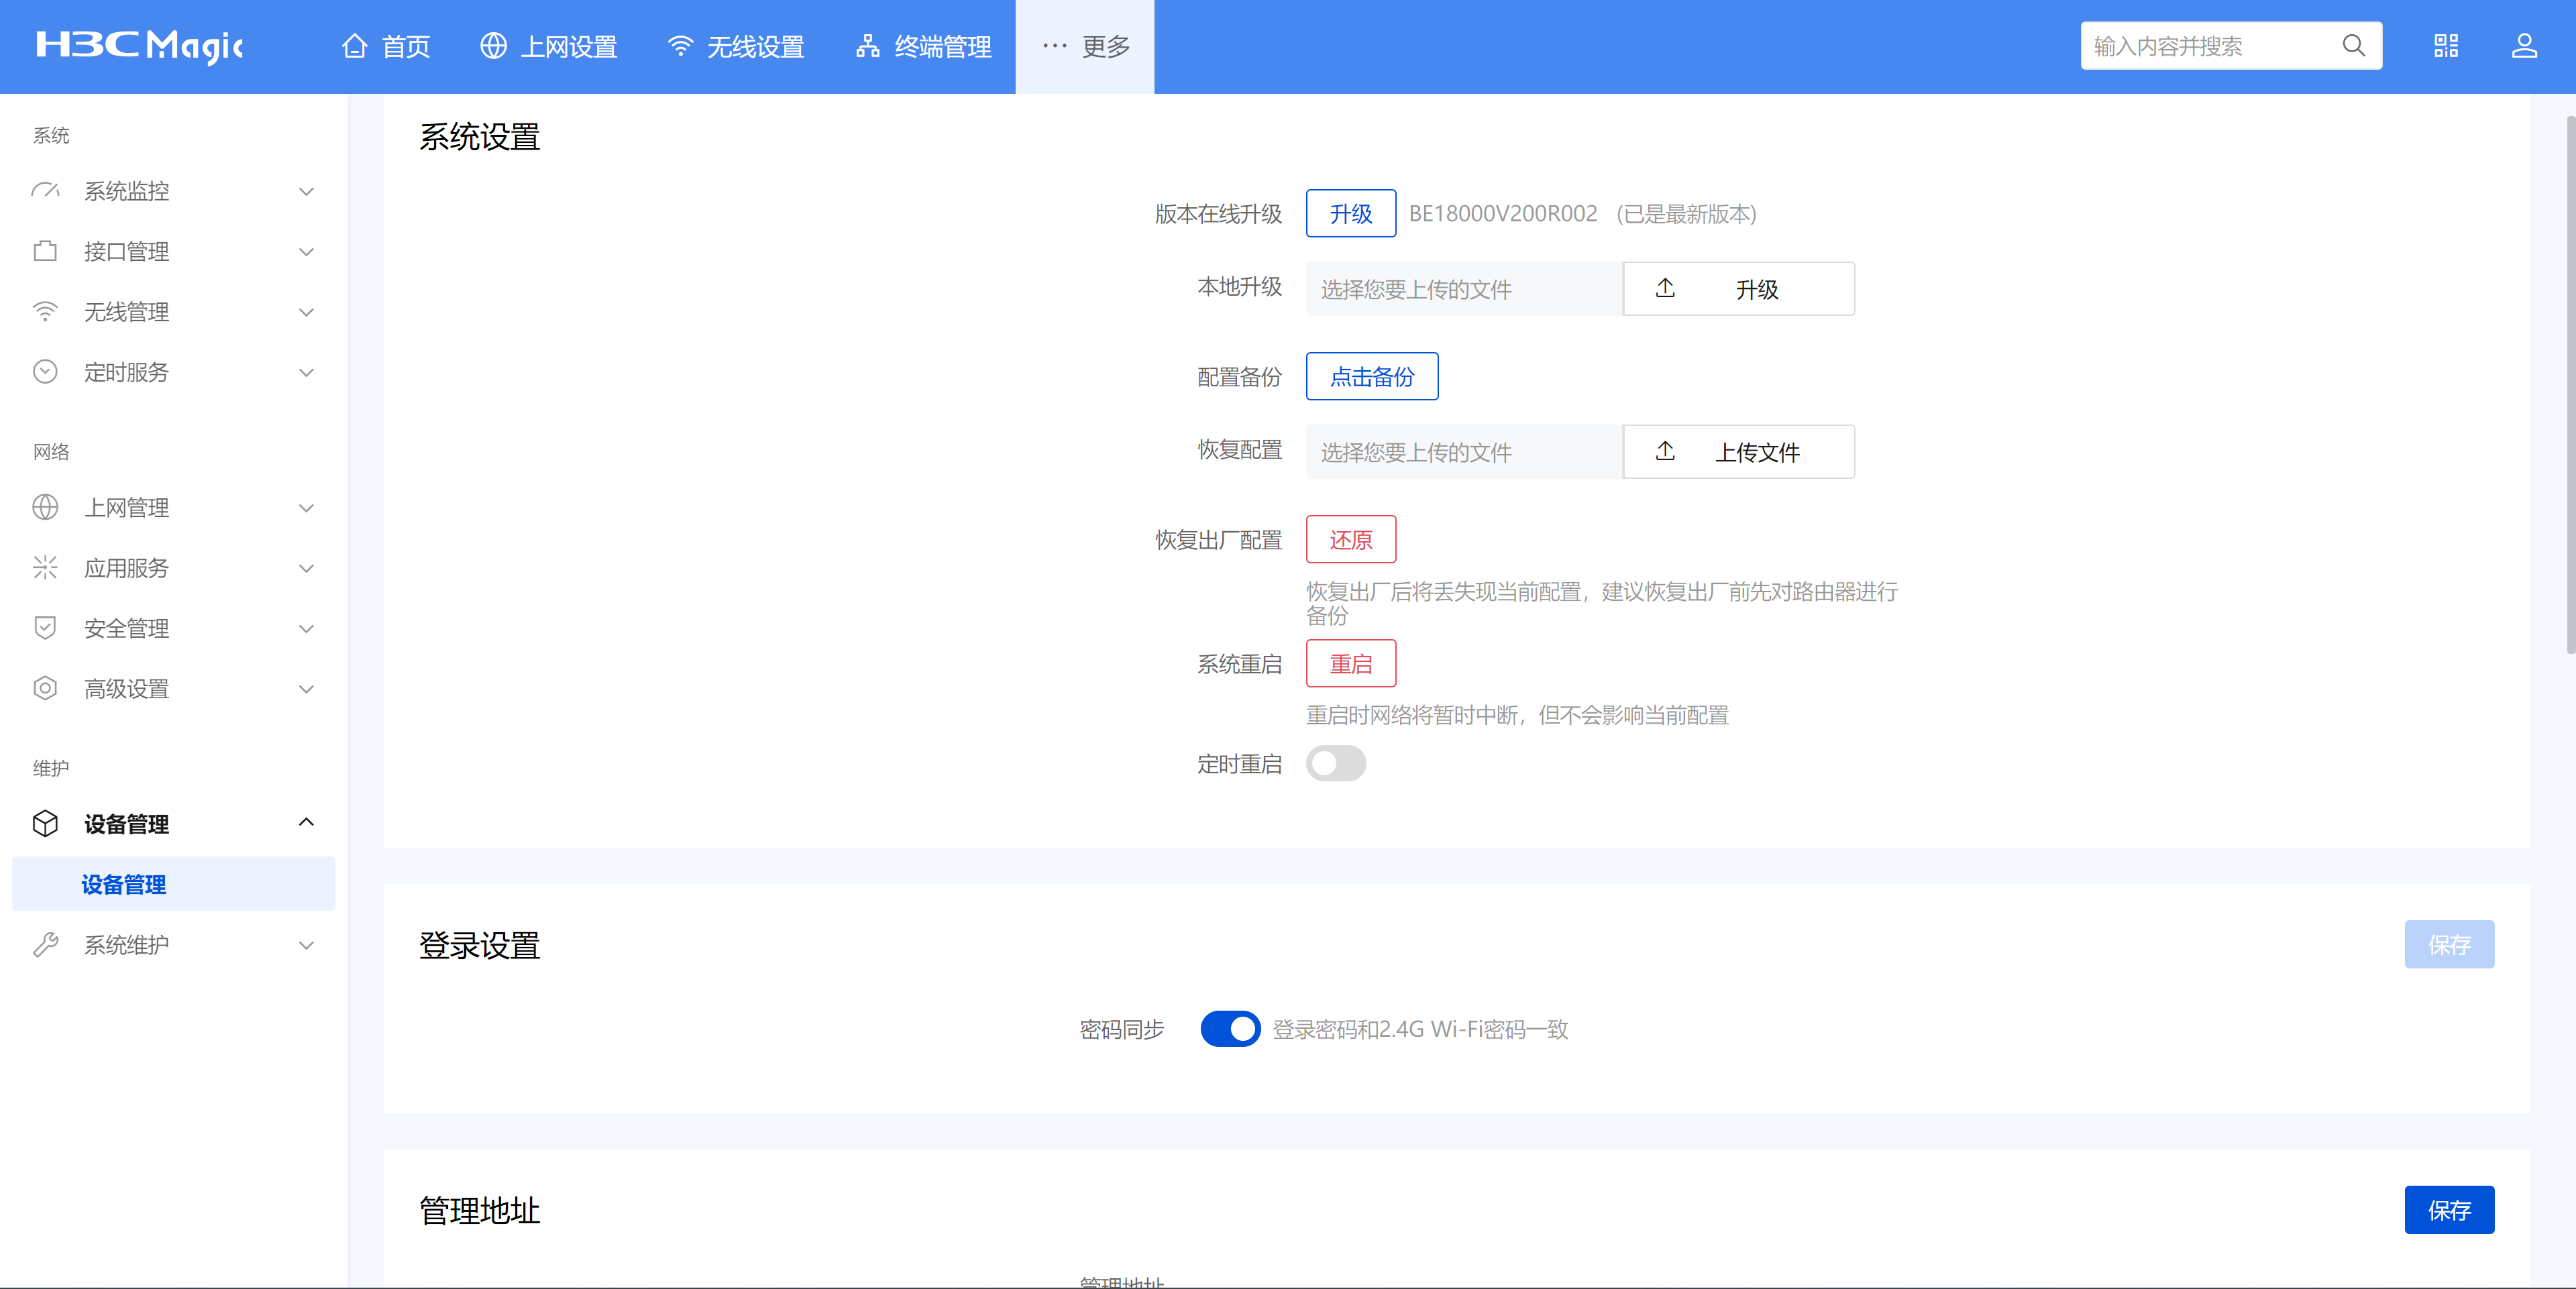Expand the 高级设置 chevron
2576x1289 pixels.
coord(307,689)
